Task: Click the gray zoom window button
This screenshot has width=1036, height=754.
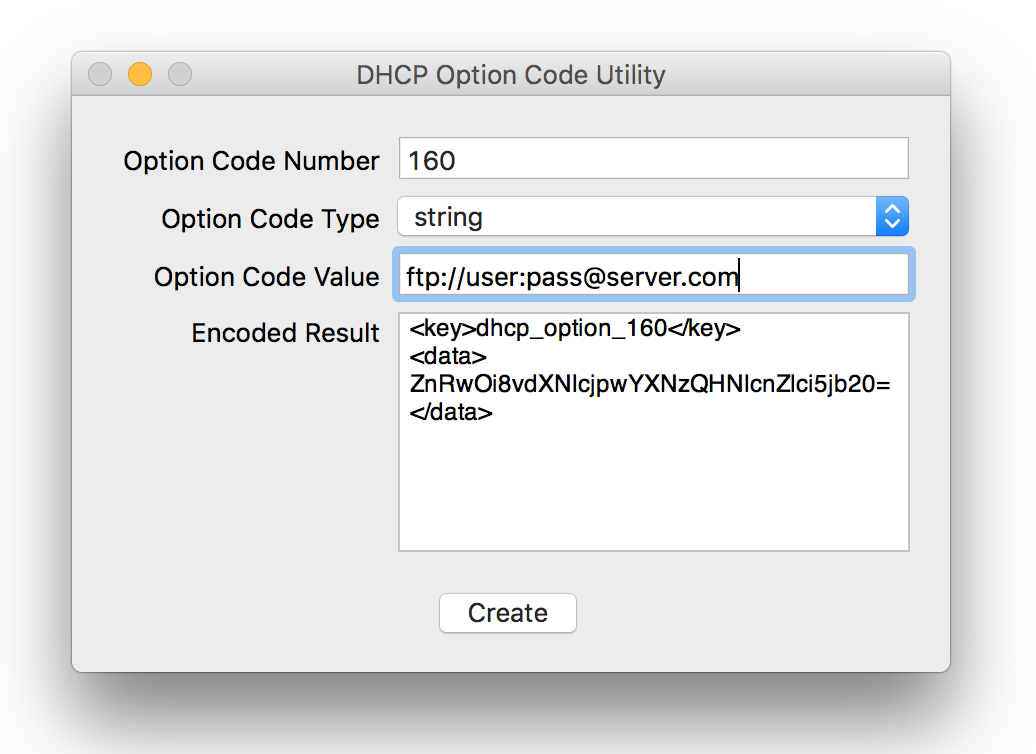Action: point(179,75)
